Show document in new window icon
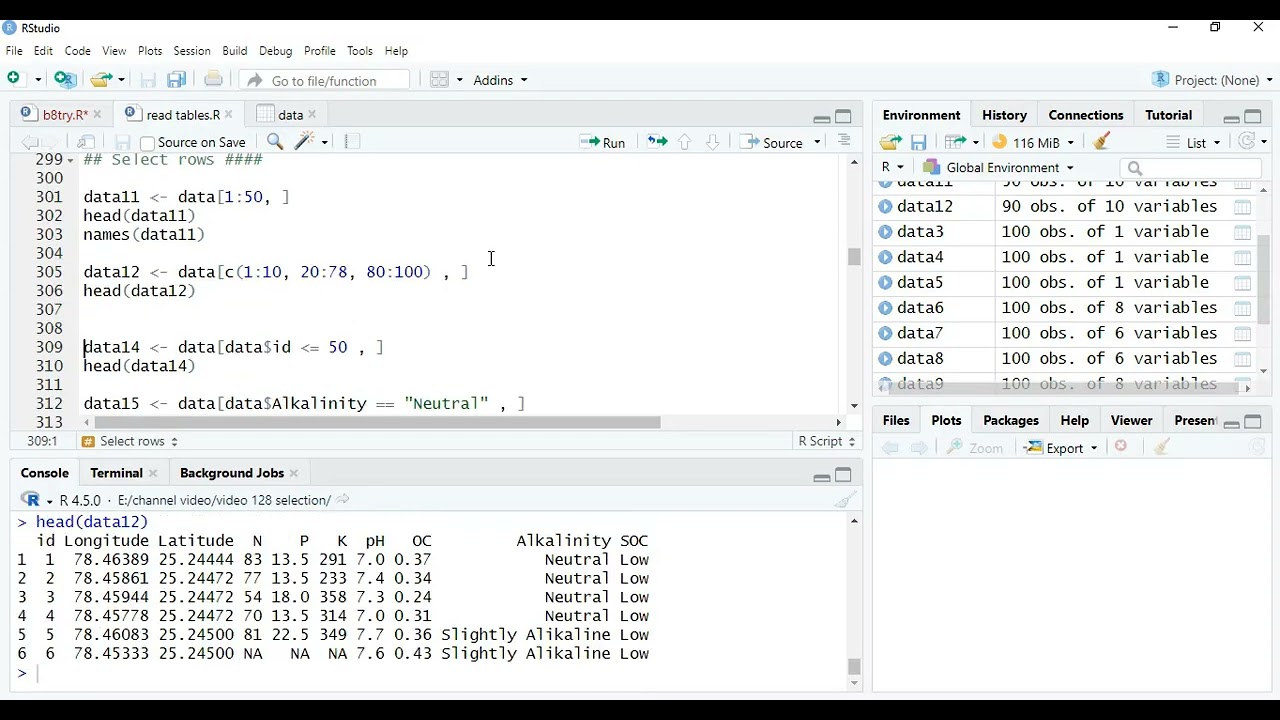The image size is (1280, 720). click(87, 142)
